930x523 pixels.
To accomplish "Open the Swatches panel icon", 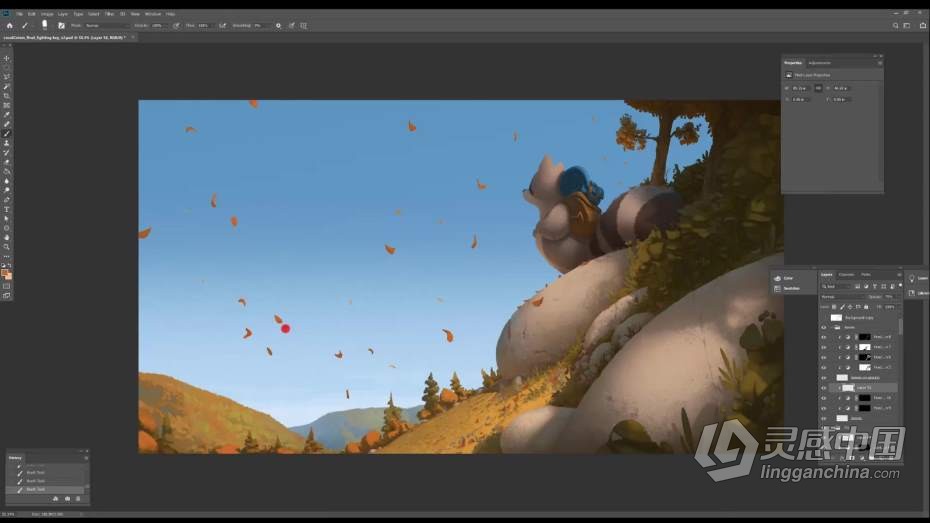I will [777, 288].
